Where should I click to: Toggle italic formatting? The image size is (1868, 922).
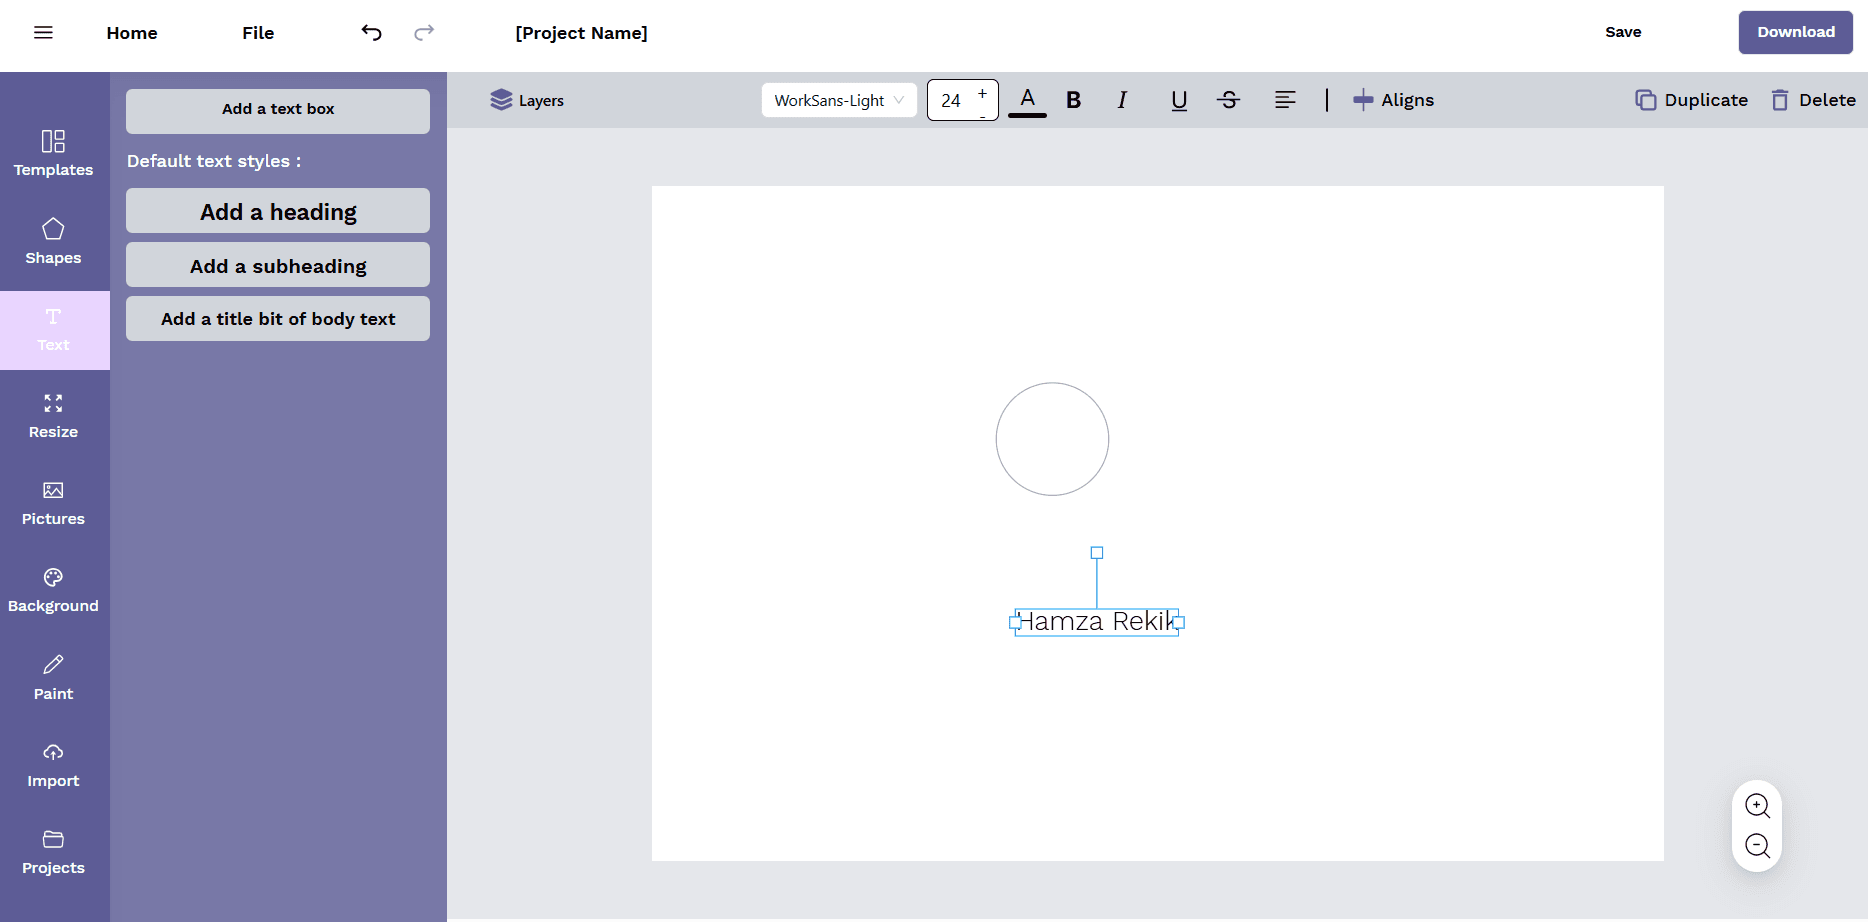click(x=1122, y=100)
